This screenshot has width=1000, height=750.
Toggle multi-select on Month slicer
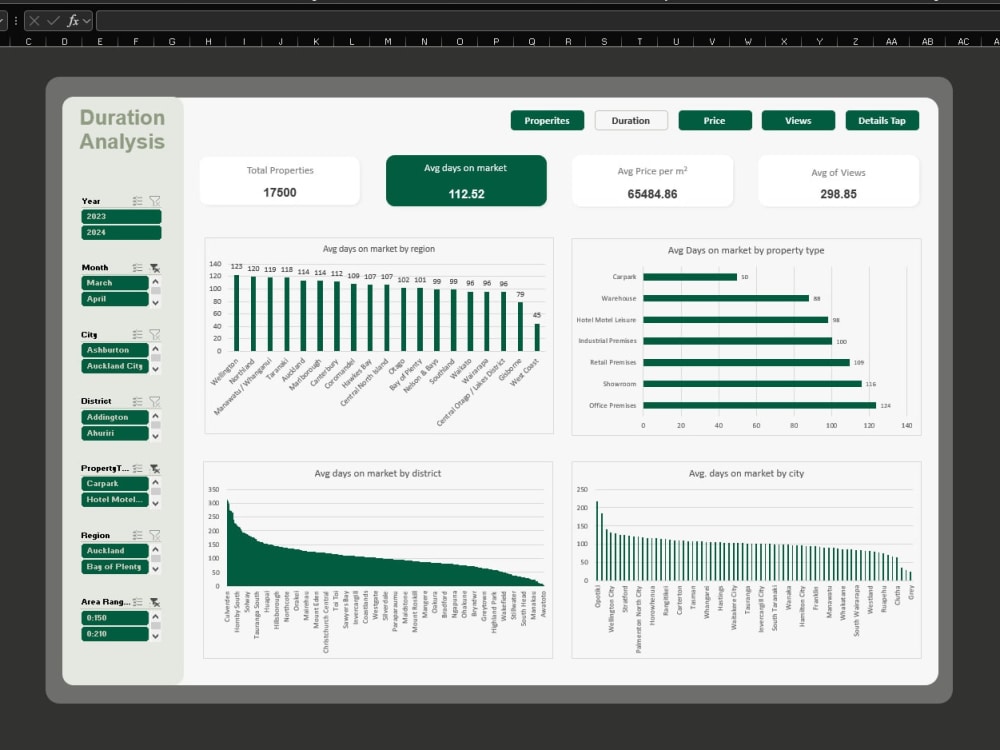[x=137, y=268]
